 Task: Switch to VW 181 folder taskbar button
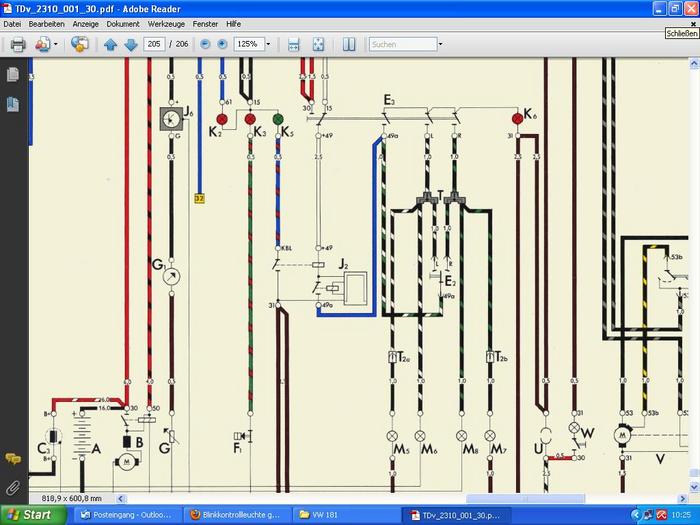point(346,515)
